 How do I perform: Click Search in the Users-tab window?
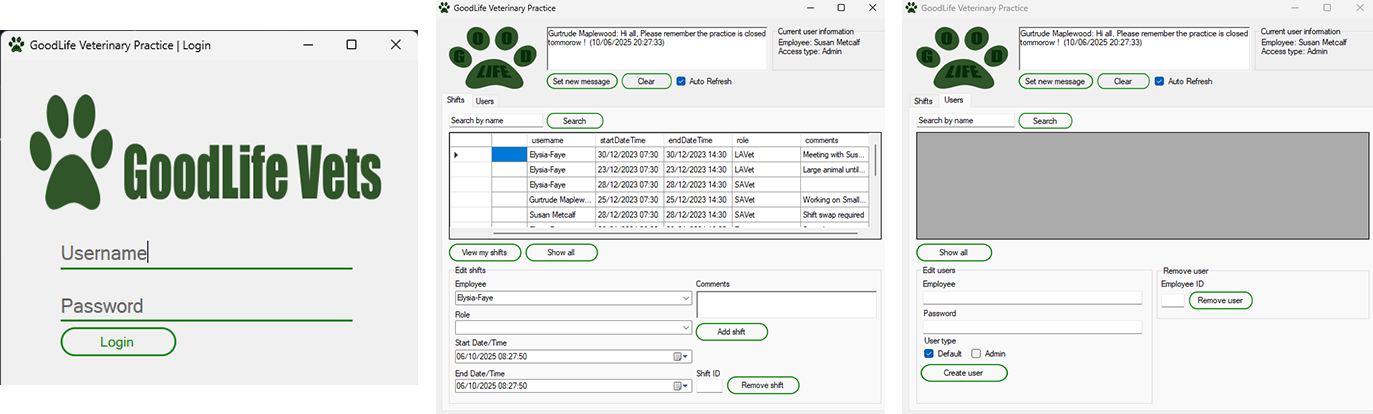pos(1045,121)
